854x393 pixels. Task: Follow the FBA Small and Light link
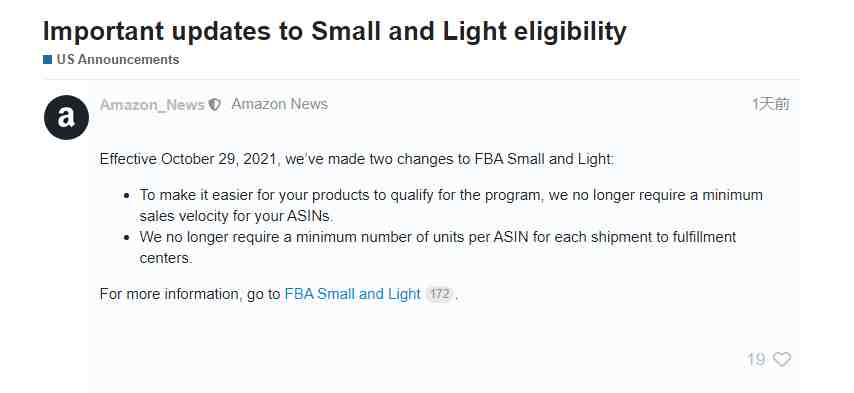[352, 294]
